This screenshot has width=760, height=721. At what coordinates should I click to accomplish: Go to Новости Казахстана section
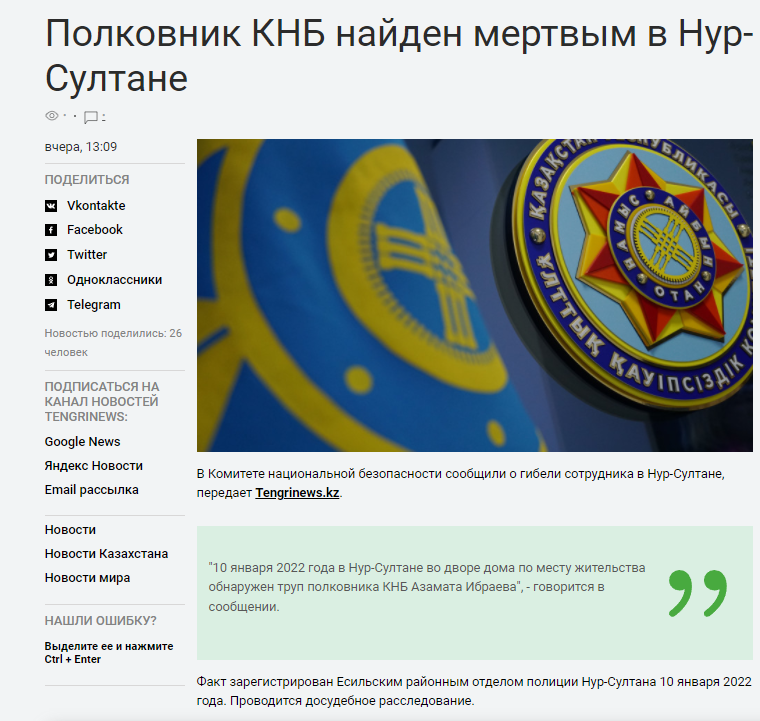(106, 554)
